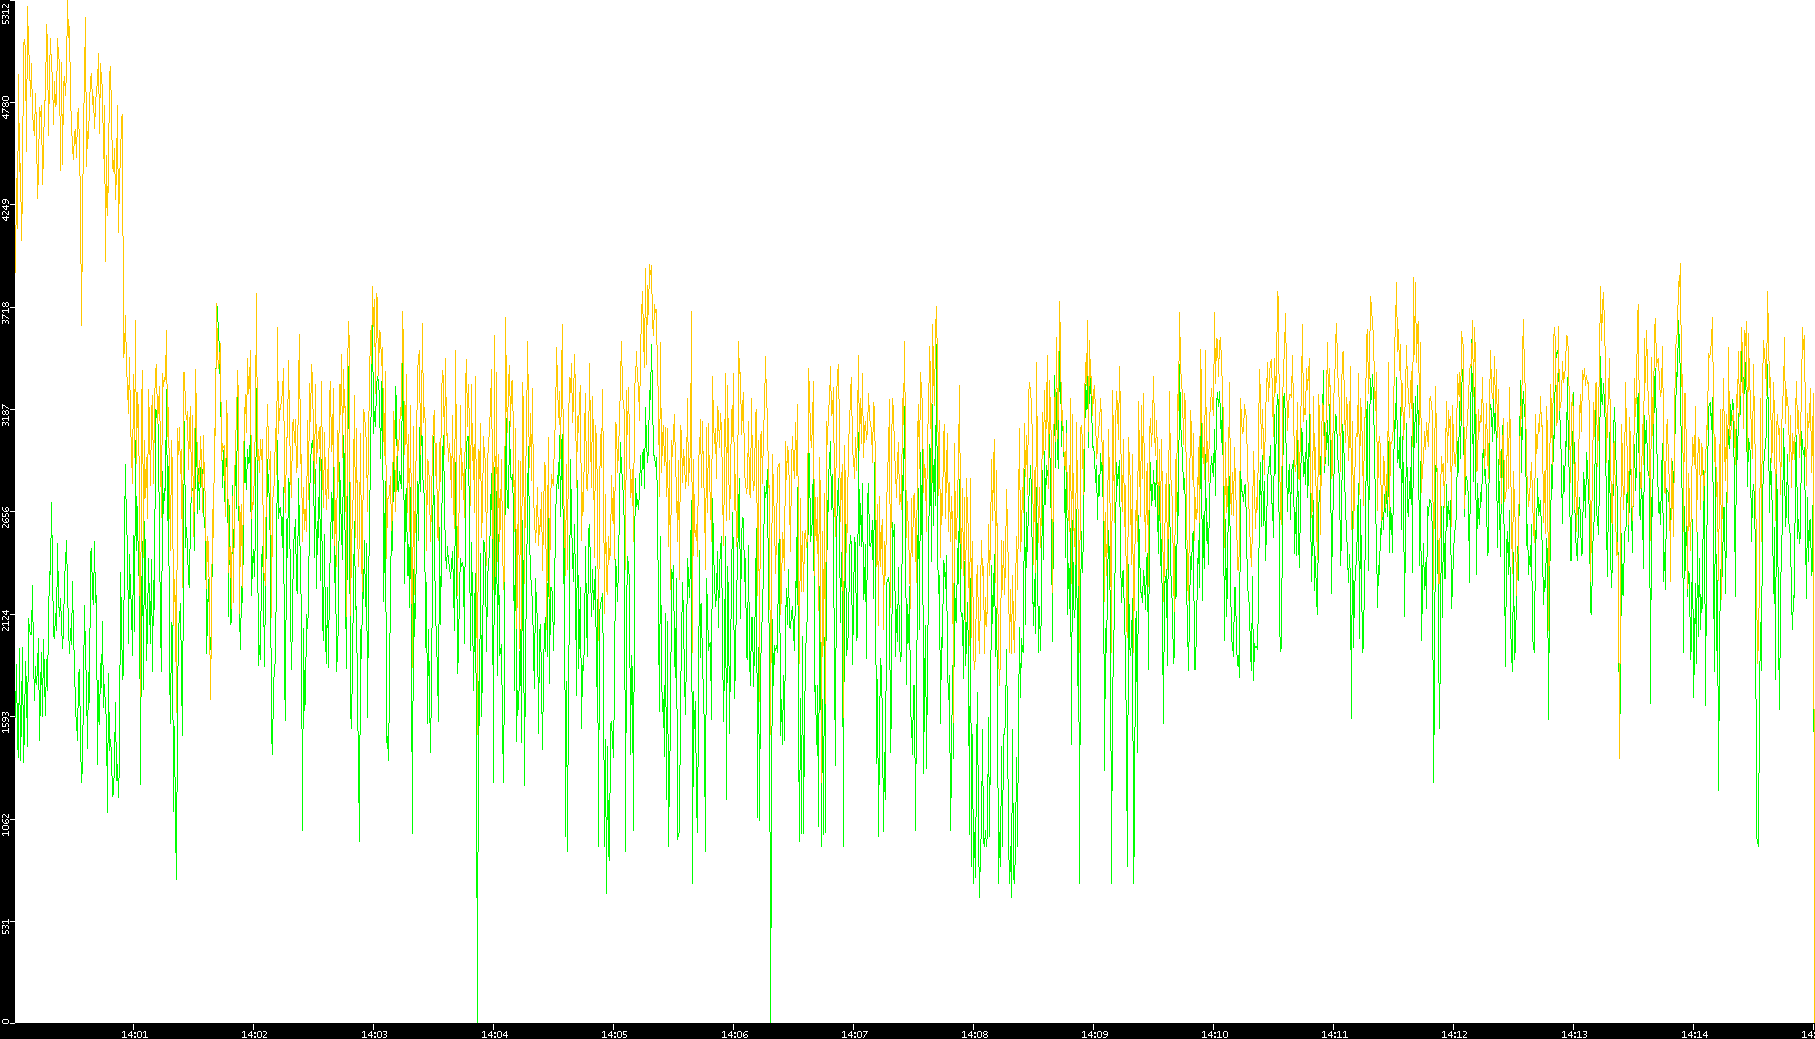This screenshot has height=1039, width=1815.
Task: Click the 14:03 time label
Action: [374, 1033]
